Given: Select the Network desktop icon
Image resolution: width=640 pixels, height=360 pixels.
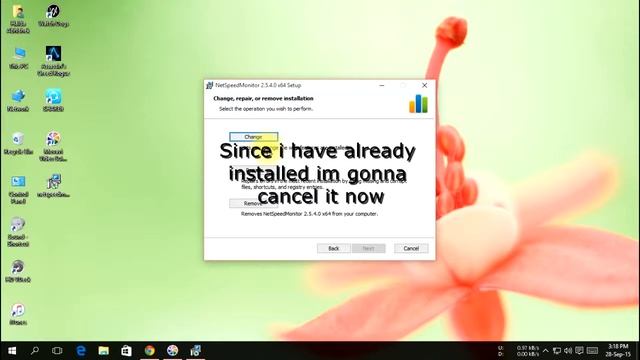Looking at the screenshot, I should click(x=18, y=100).
